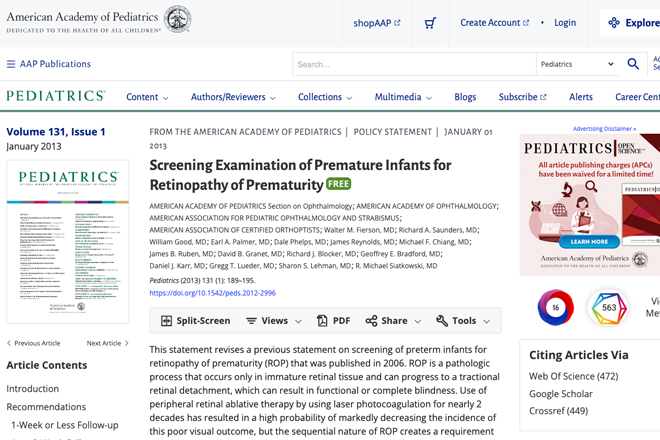660x440 pixels.
Task: Open the Blogs navigation link
Action: pyautogui.click(x=465, y=97)
